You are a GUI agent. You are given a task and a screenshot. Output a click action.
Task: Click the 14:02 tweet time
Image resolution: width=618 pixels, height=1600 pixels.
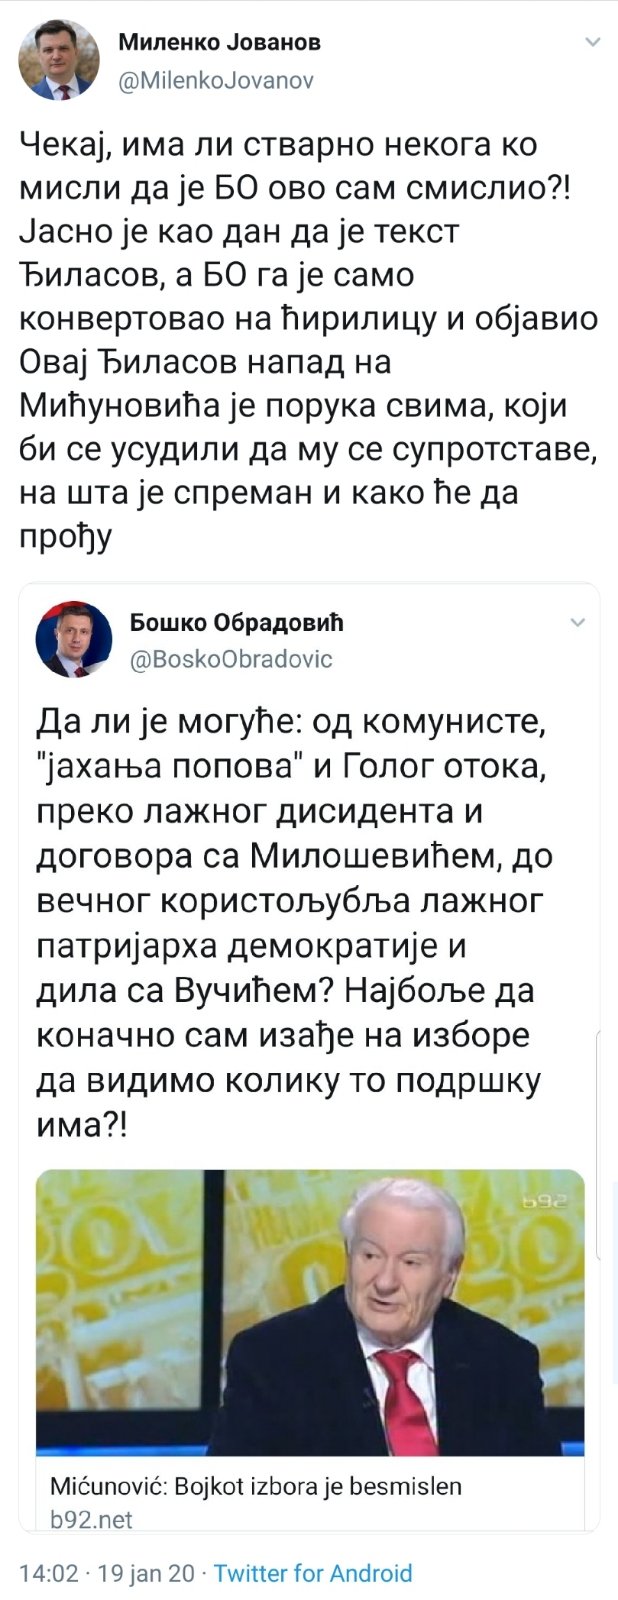tap(49, 1573)
